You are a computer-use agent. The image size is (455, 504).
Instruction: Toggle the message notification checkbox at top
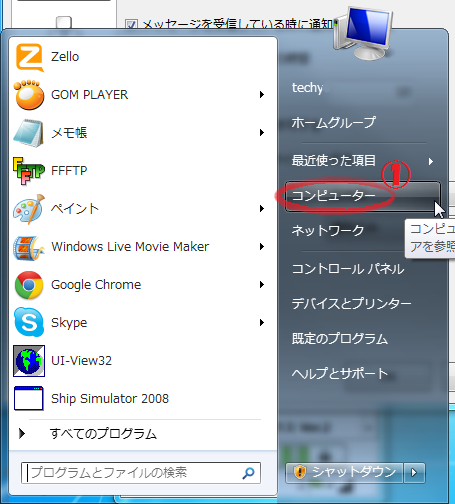click(131, 24)
